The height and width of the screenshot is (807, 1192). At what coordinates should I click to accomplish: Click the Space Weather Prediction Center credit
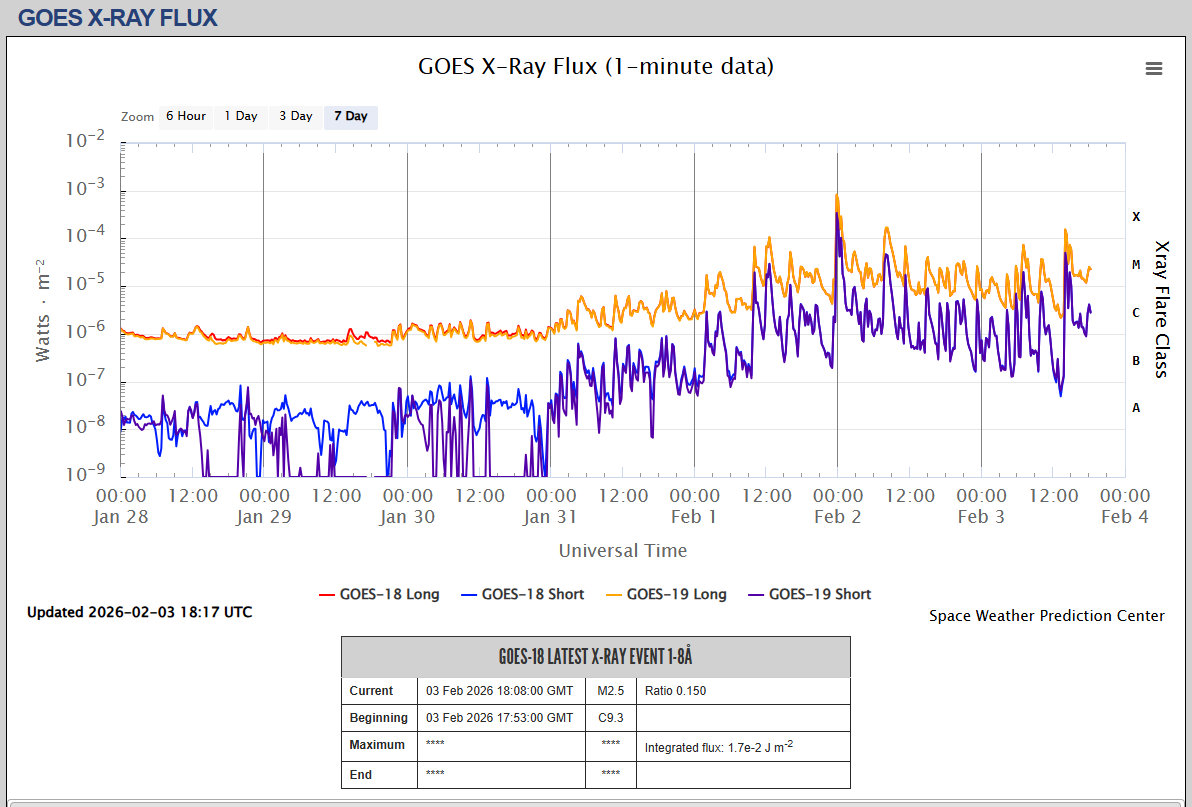coord(1046,616)
